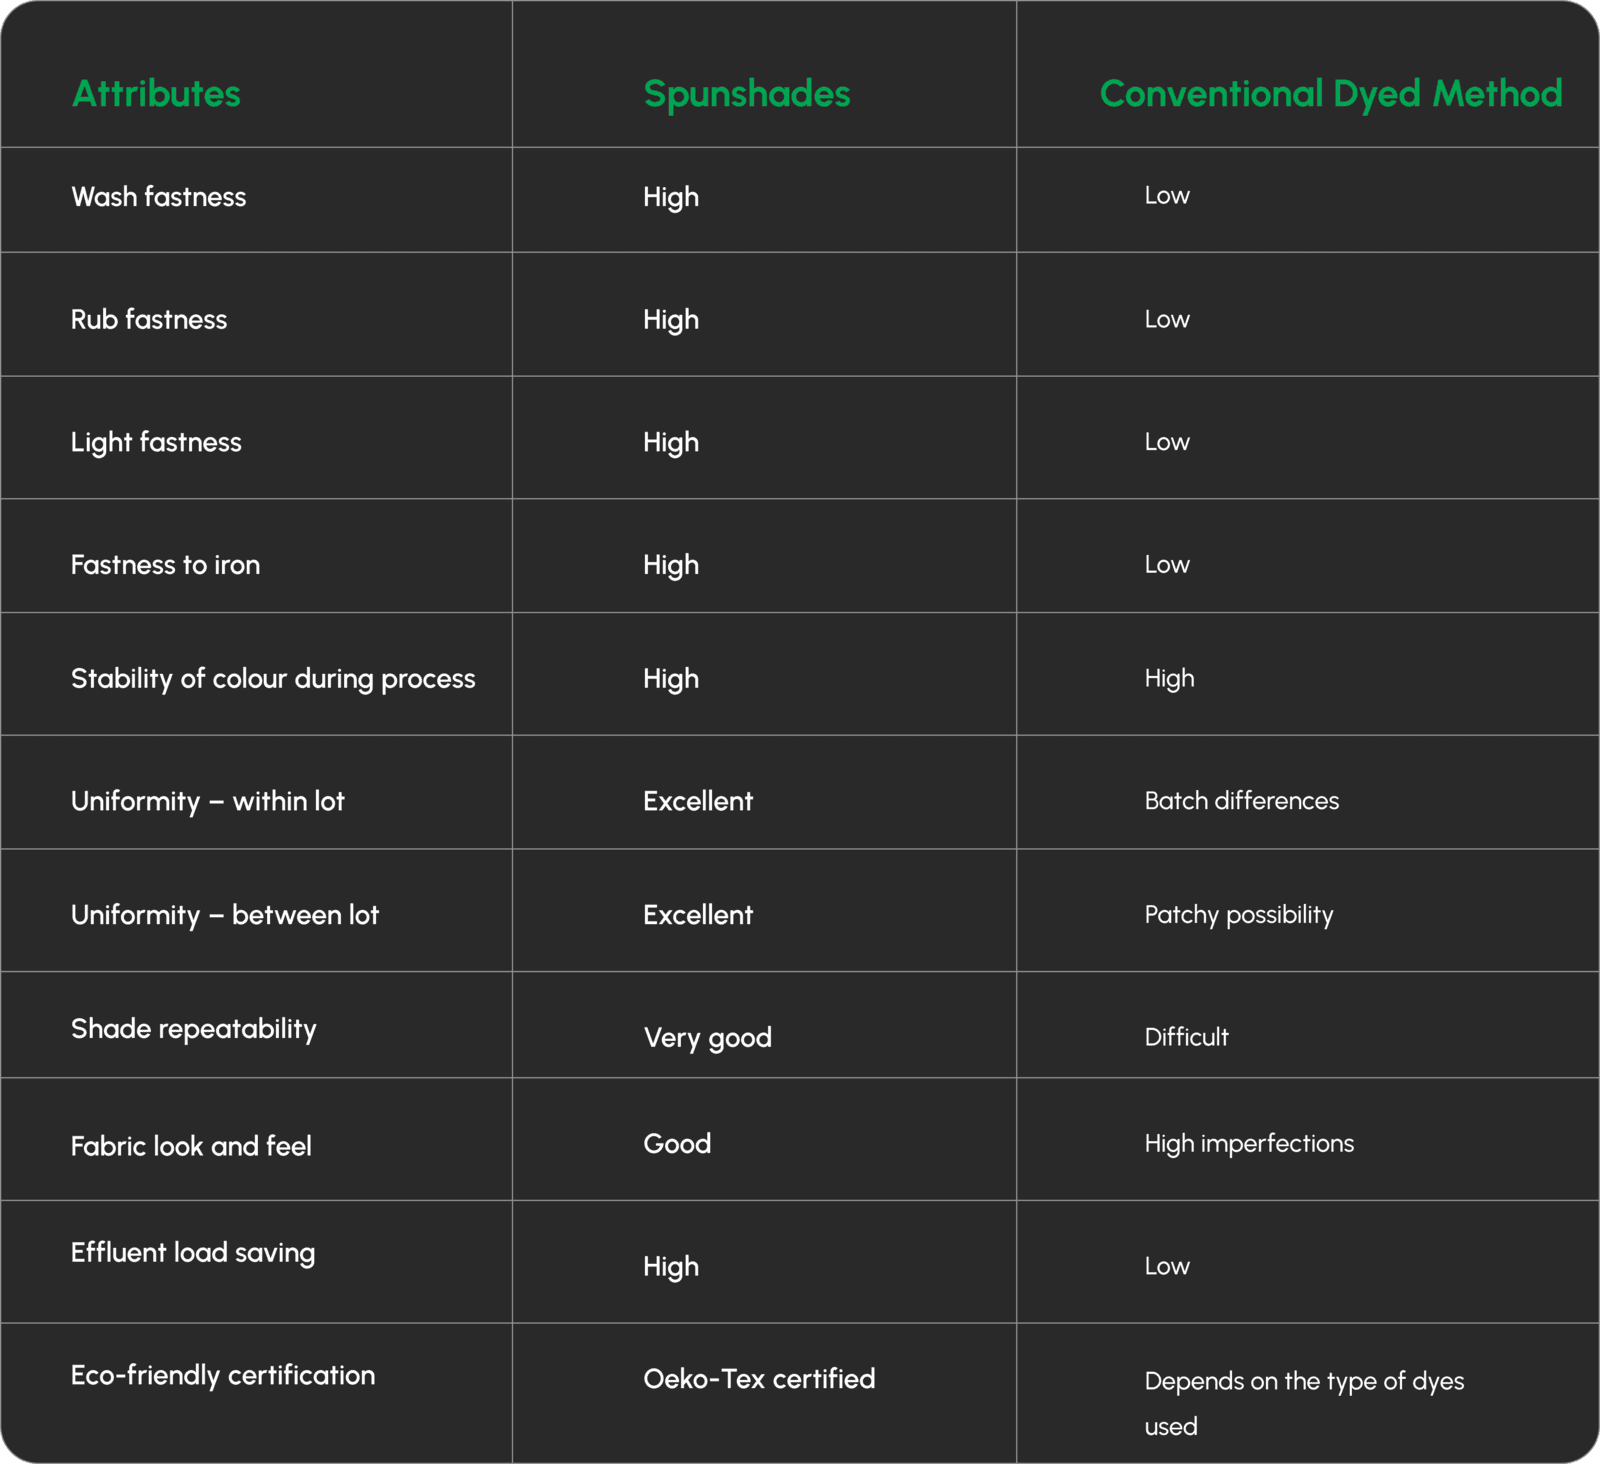
Task: Select the High imperfections cell
Action: 1249,1144
